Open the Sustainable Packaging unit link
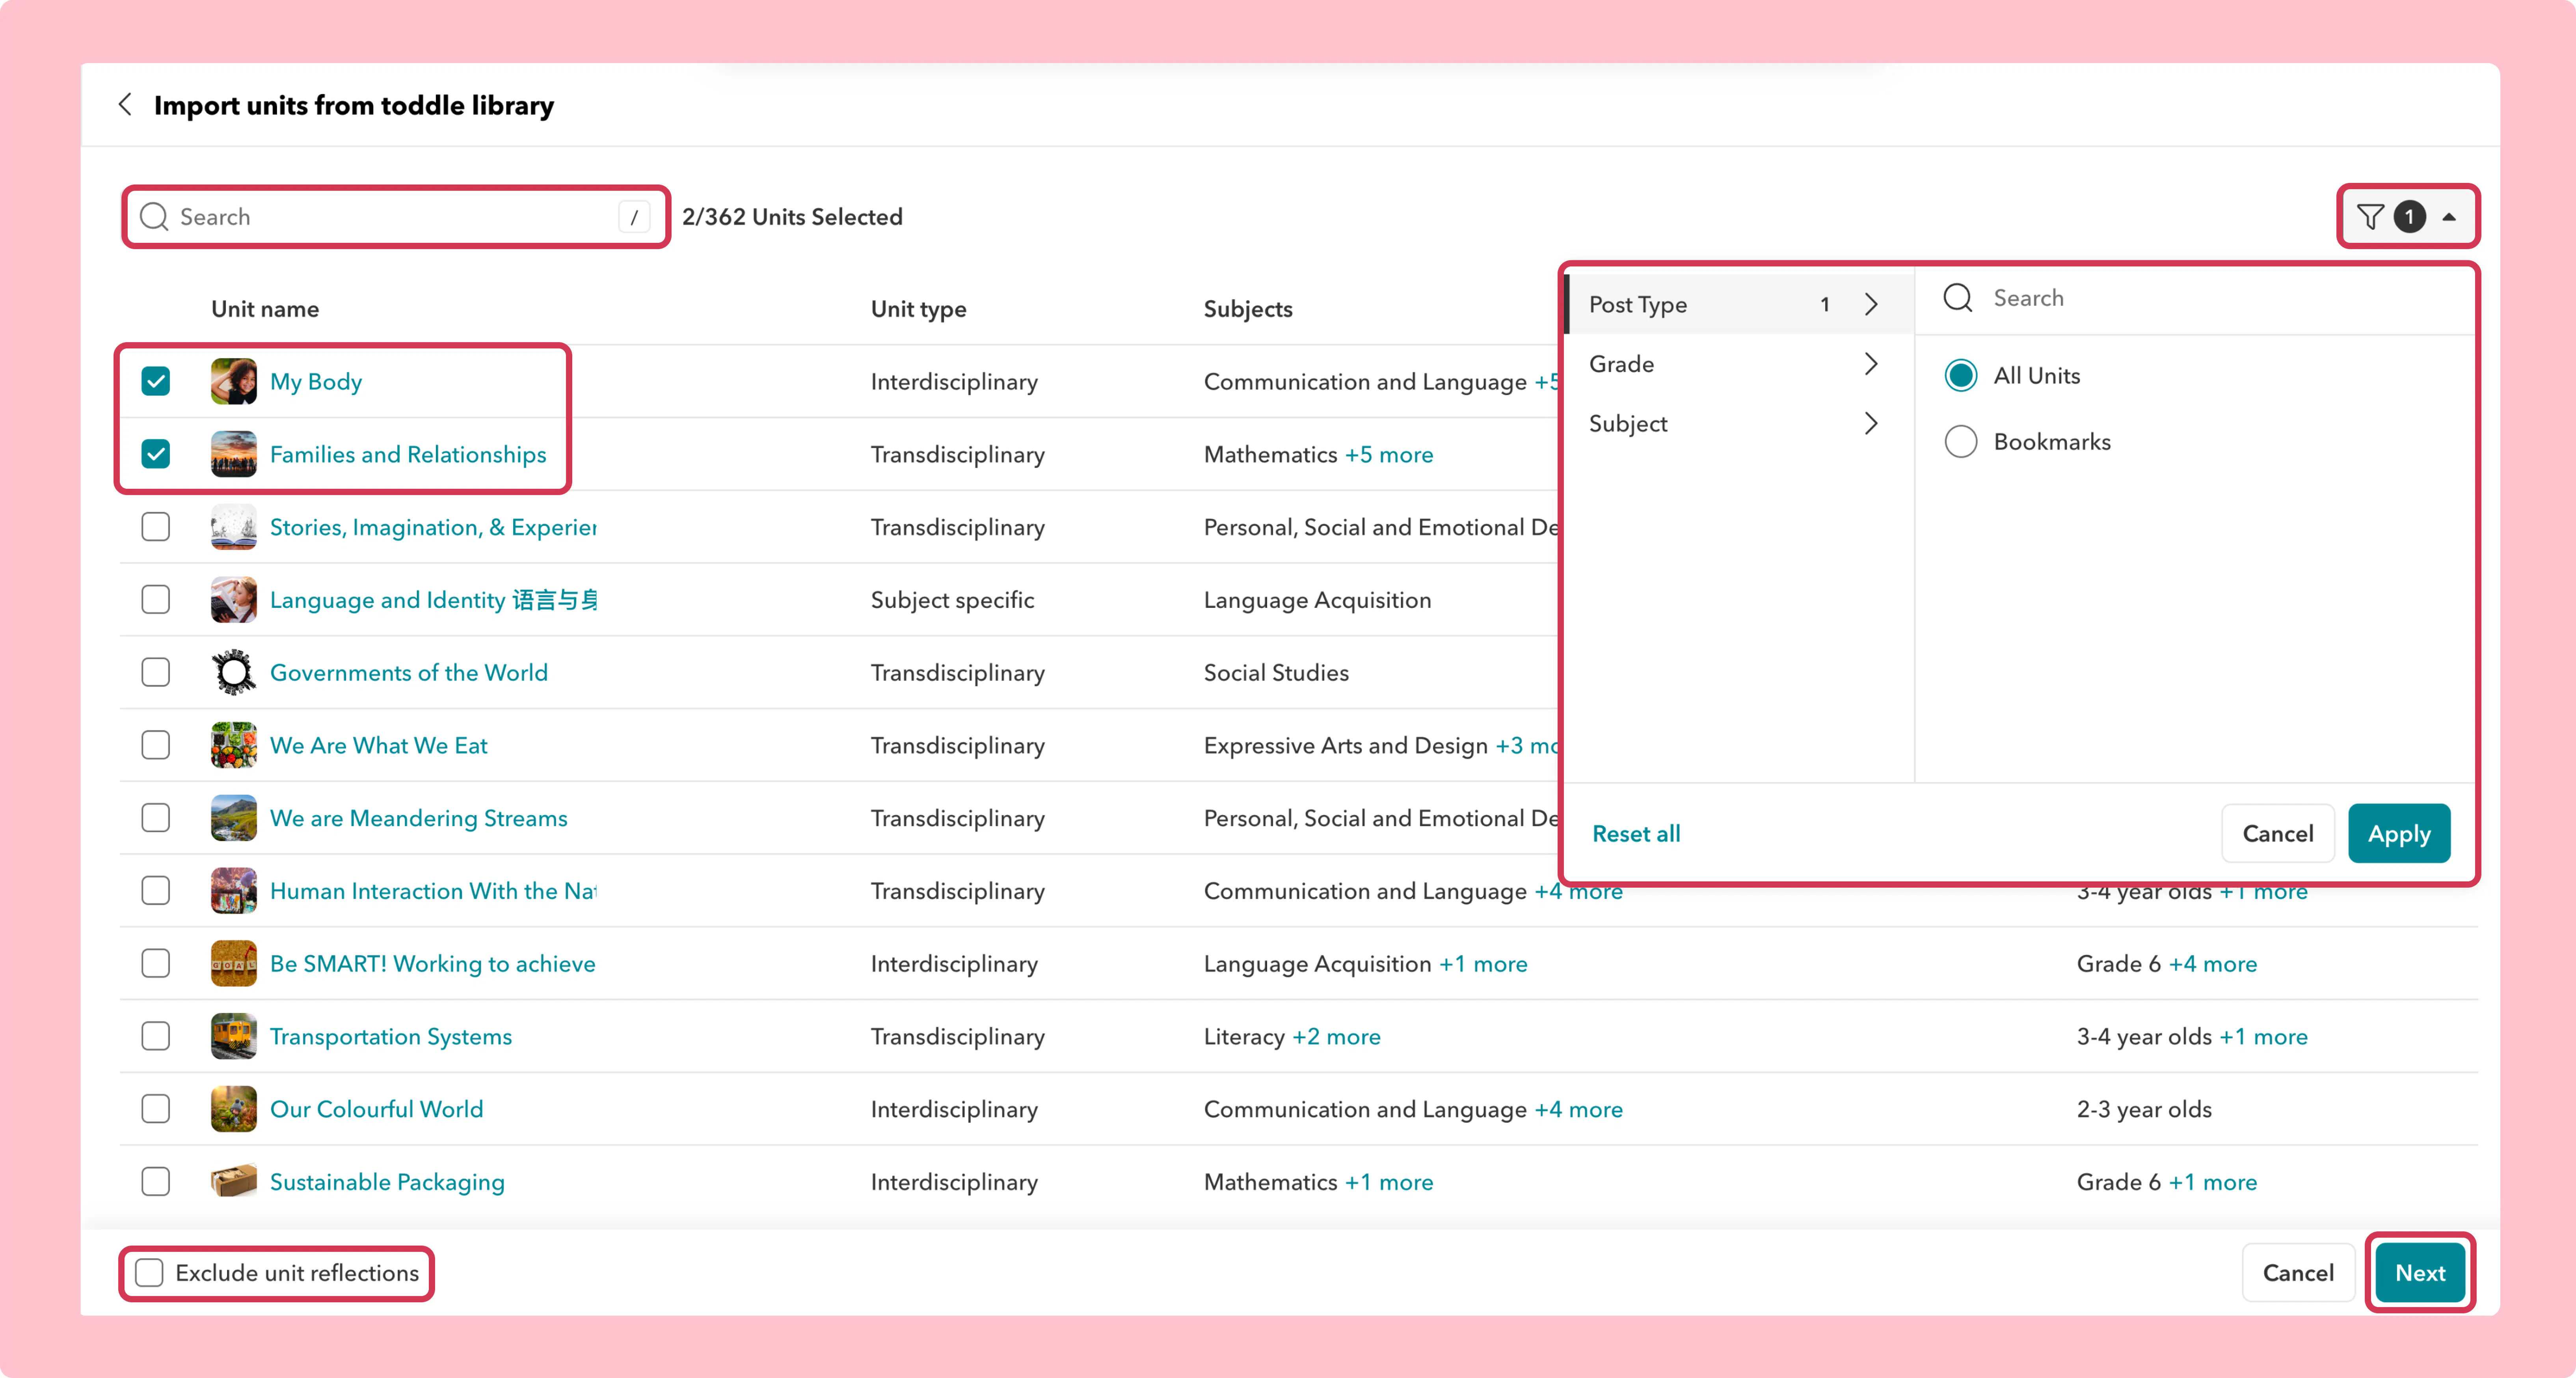Viewport: 2576px width, 1378px height. [388, 1183]
